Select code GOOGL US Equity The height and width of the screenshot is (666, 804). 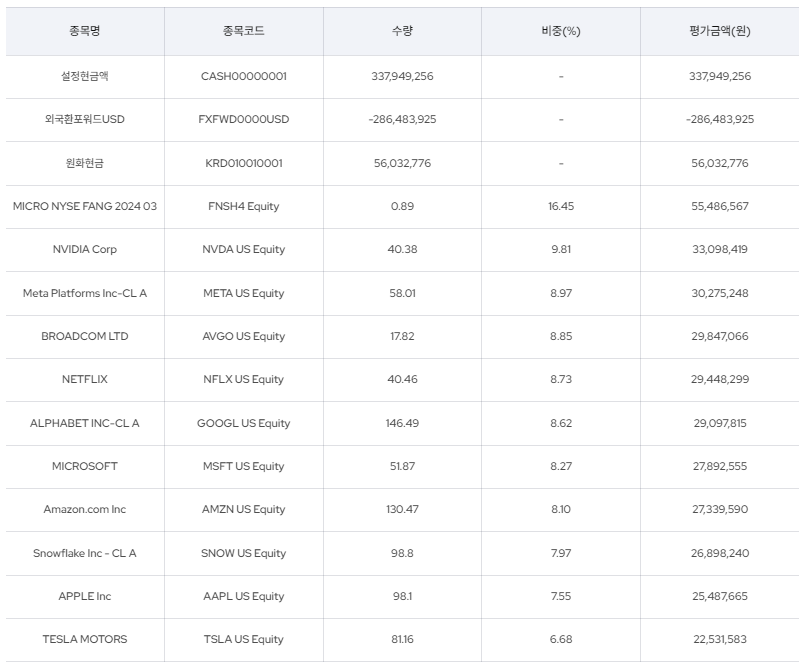[x=244, y=423]
